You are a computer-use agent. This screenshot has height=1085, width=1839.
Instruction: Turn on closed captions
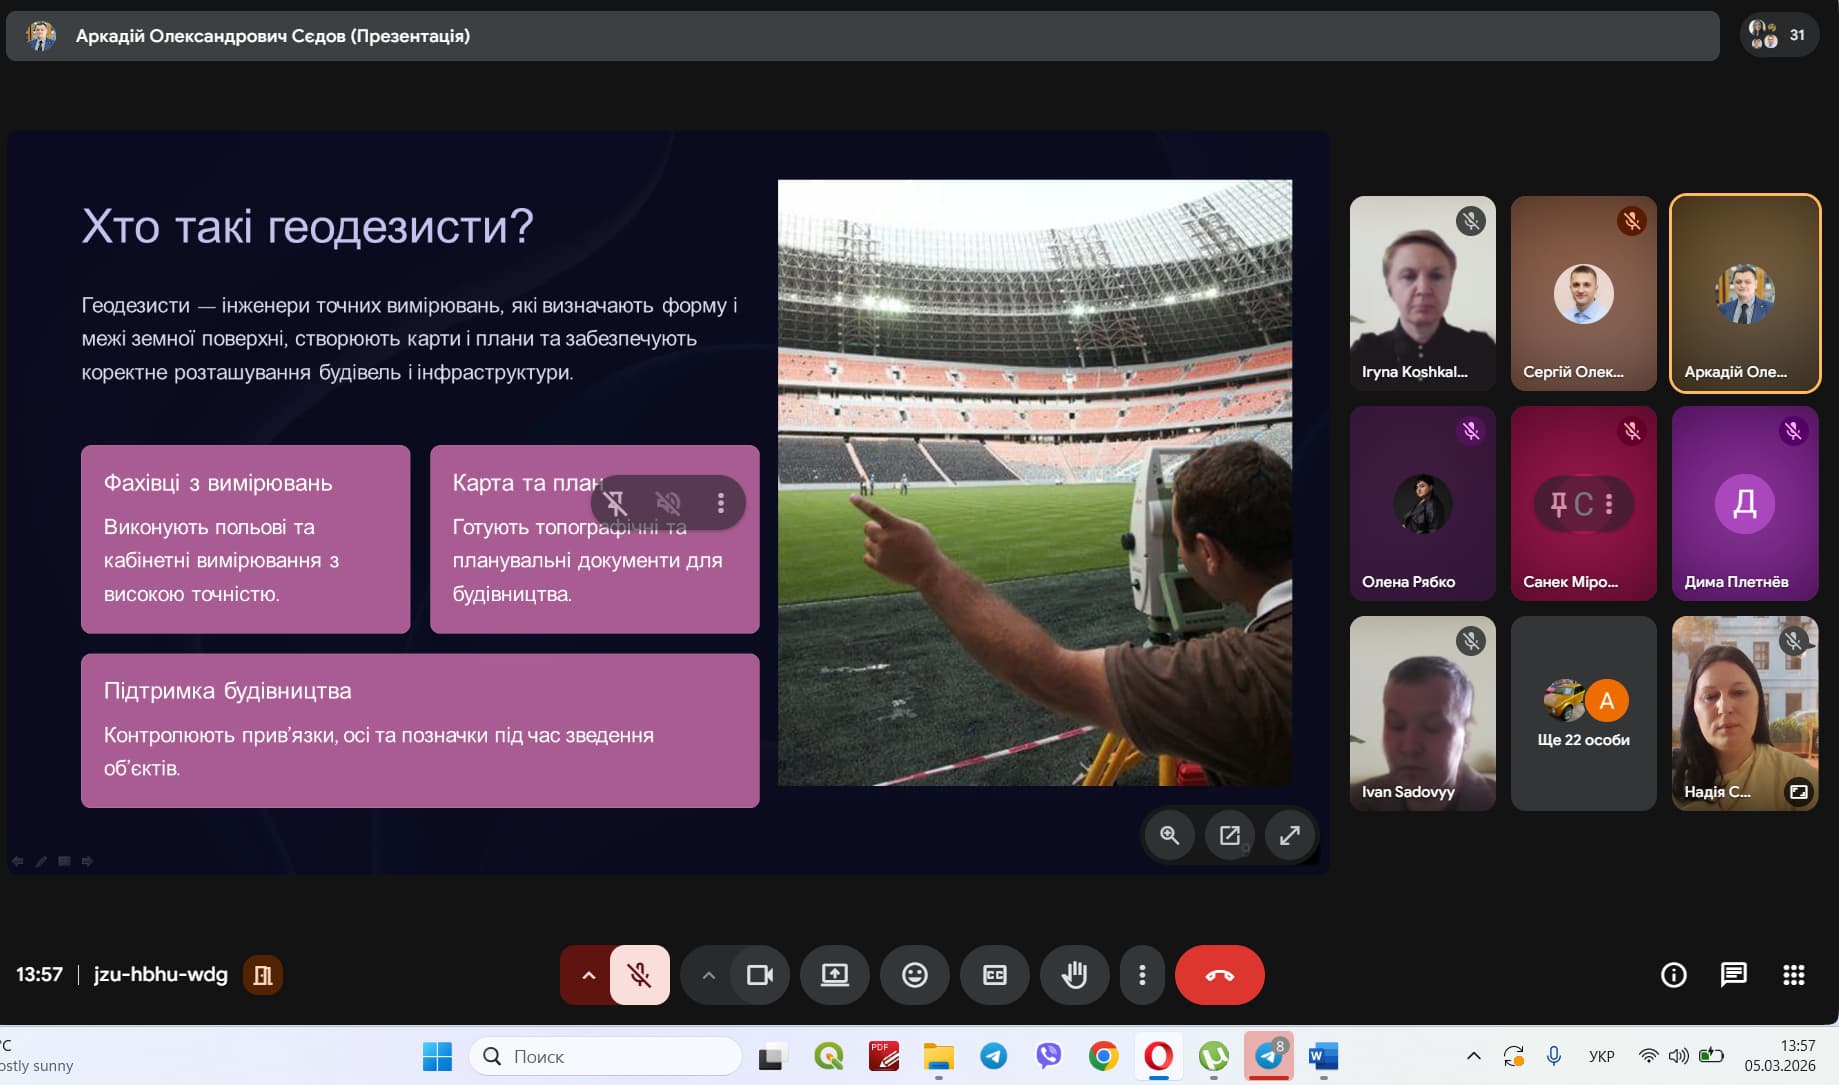tap(994, 975)
